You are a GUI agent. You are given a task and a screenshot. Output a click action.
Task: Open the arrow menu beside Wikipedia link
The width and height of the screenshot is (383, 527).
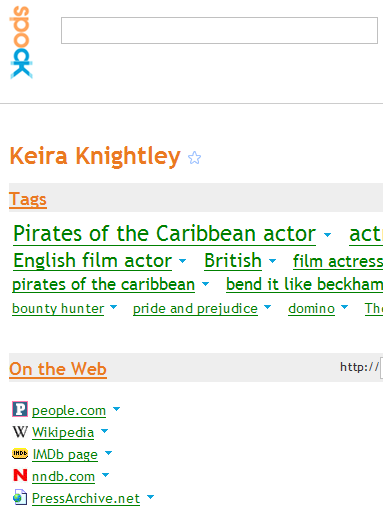tap(104, 431)
